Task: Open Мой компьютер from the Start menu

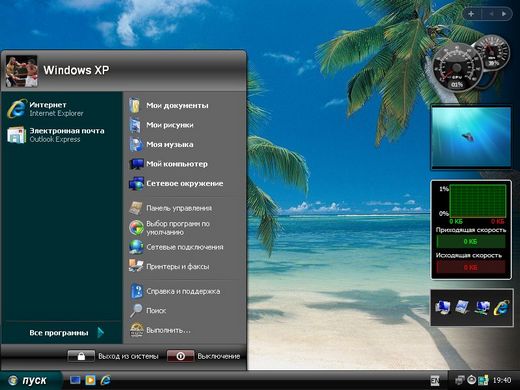Action: 177,164
